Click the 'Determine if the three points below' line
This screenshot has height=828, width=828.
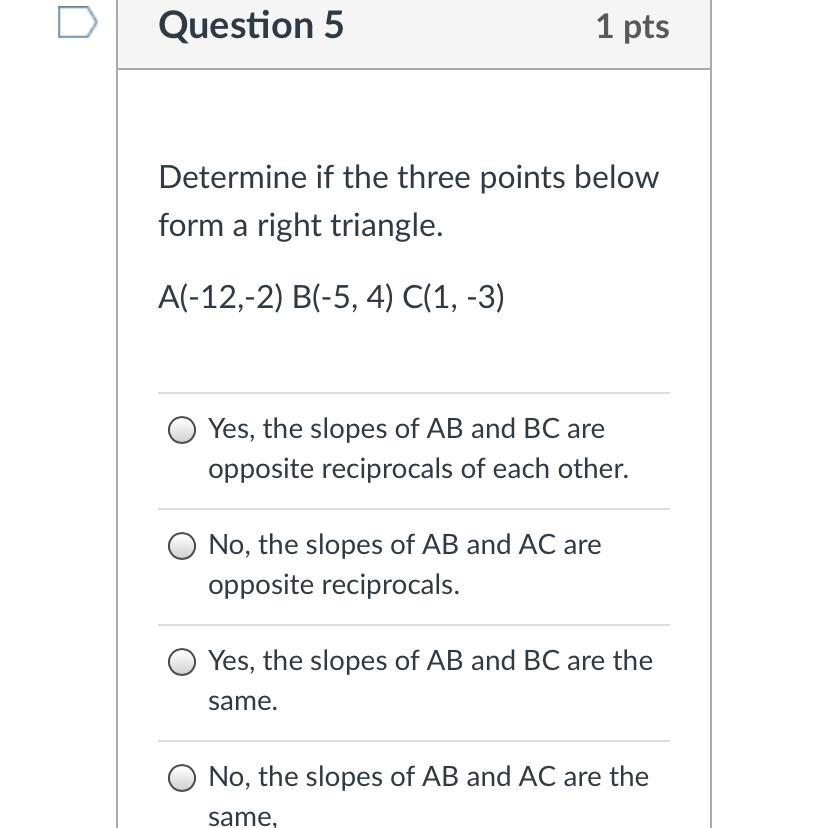(408, 178)
